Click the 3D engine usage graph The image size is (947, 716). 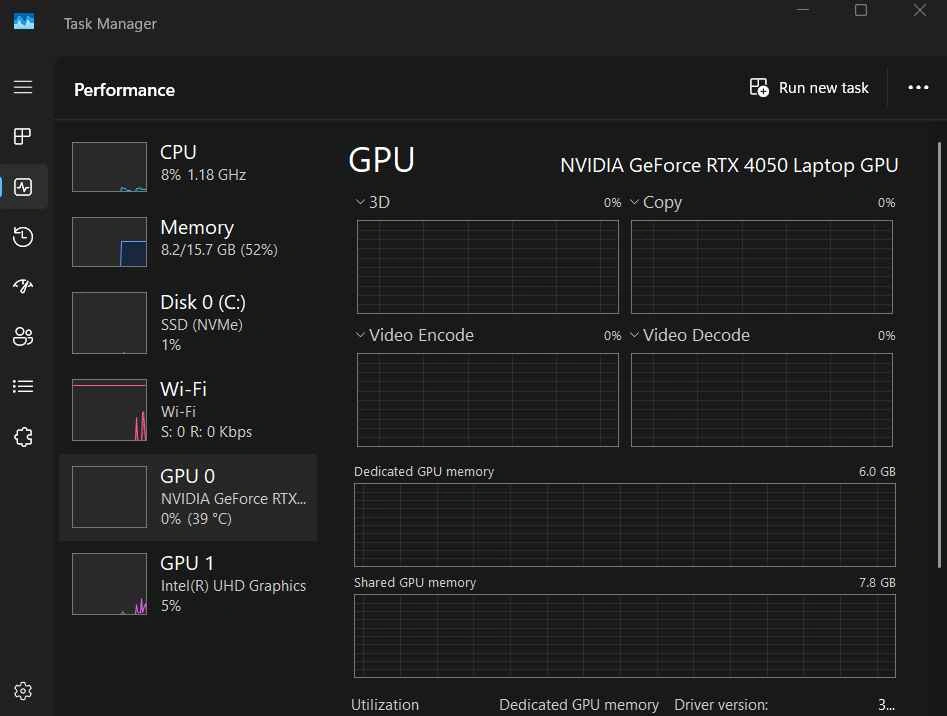pyautogui.click(x=488, y=267)
